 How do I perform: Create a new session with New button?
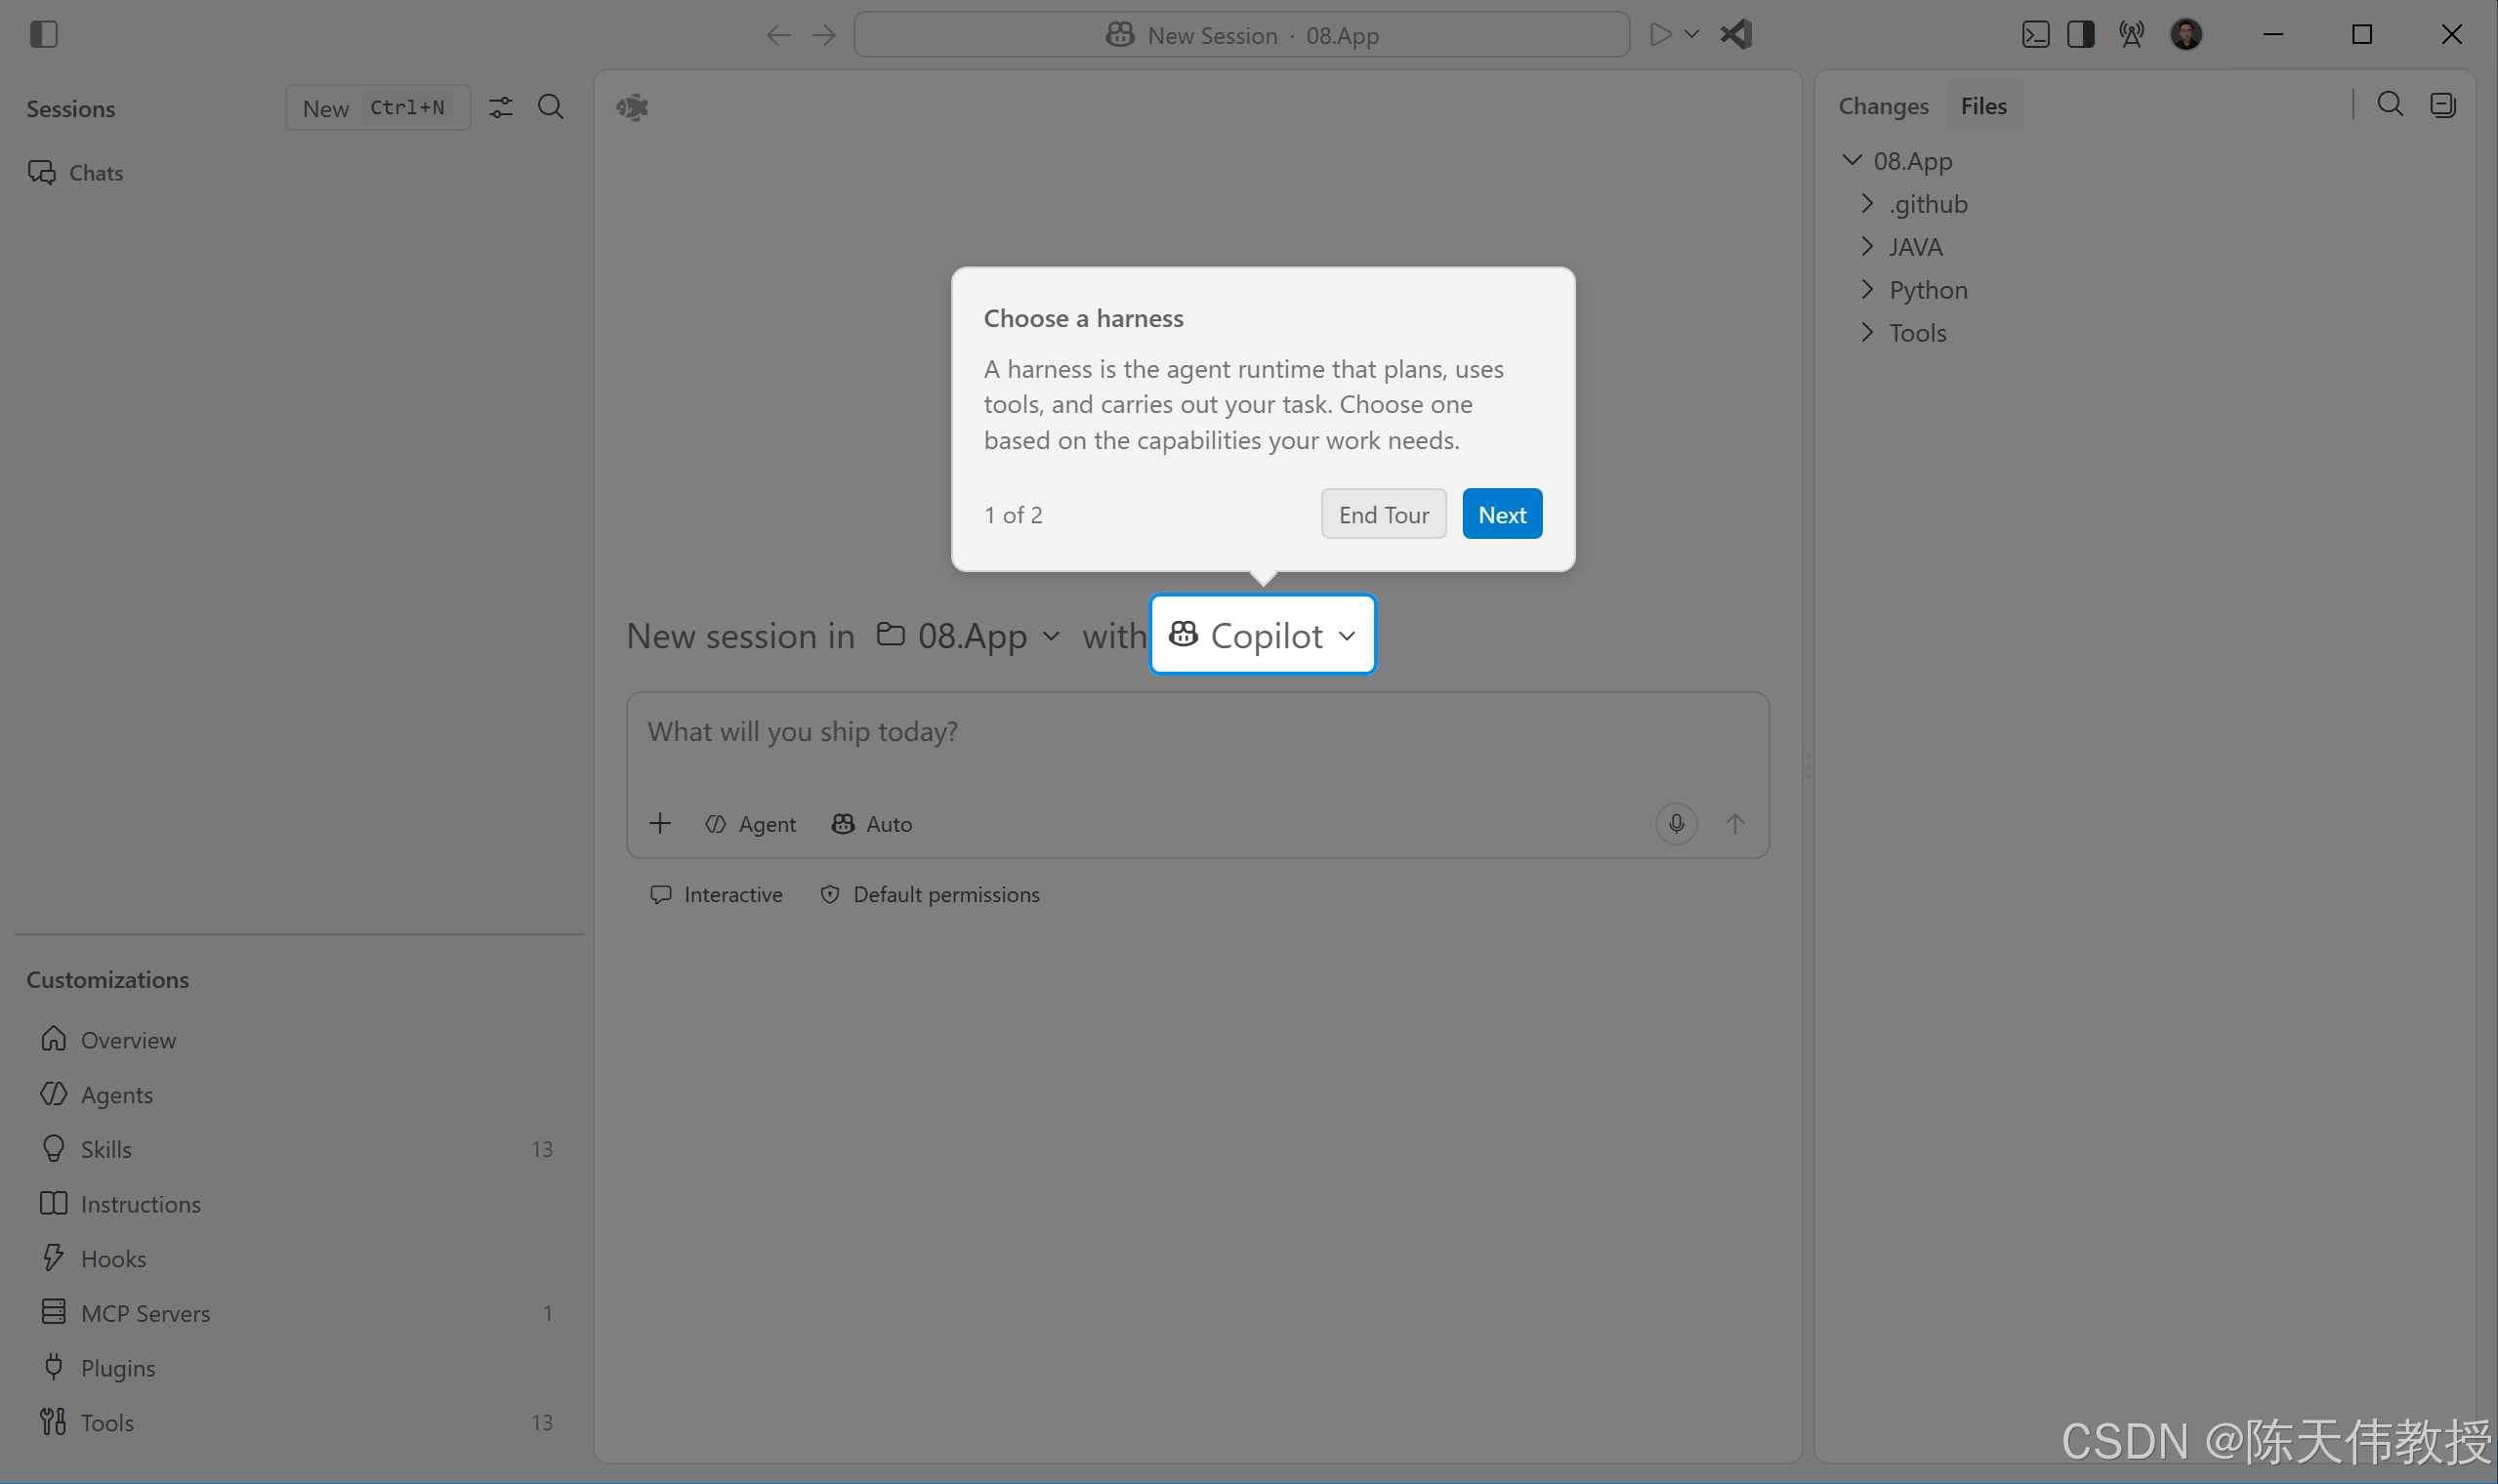click(x=378, y=108)
